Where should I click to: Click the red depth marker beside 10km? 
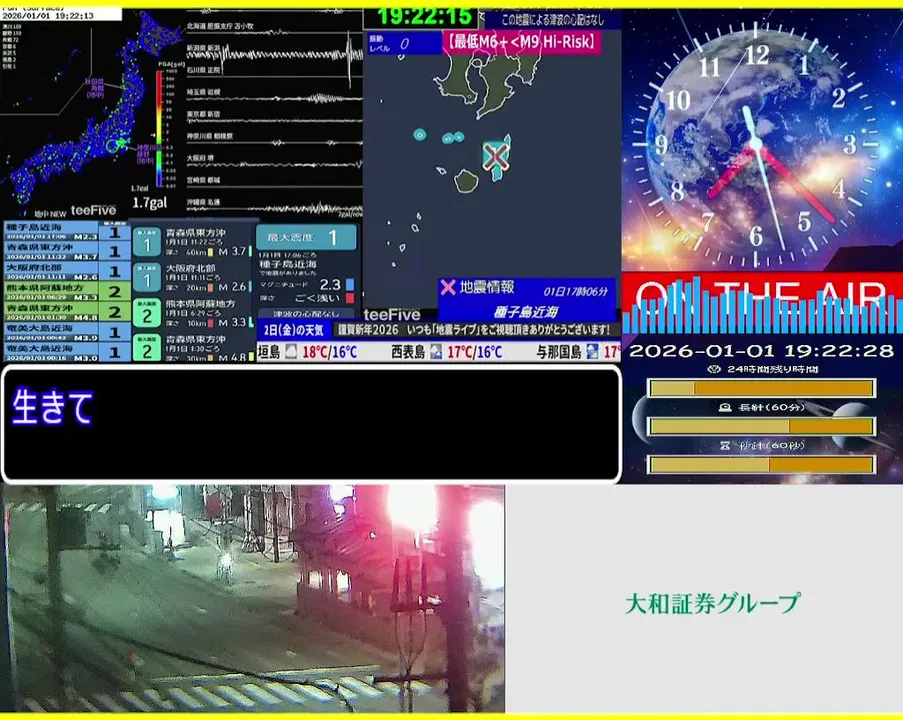[210, 323]
